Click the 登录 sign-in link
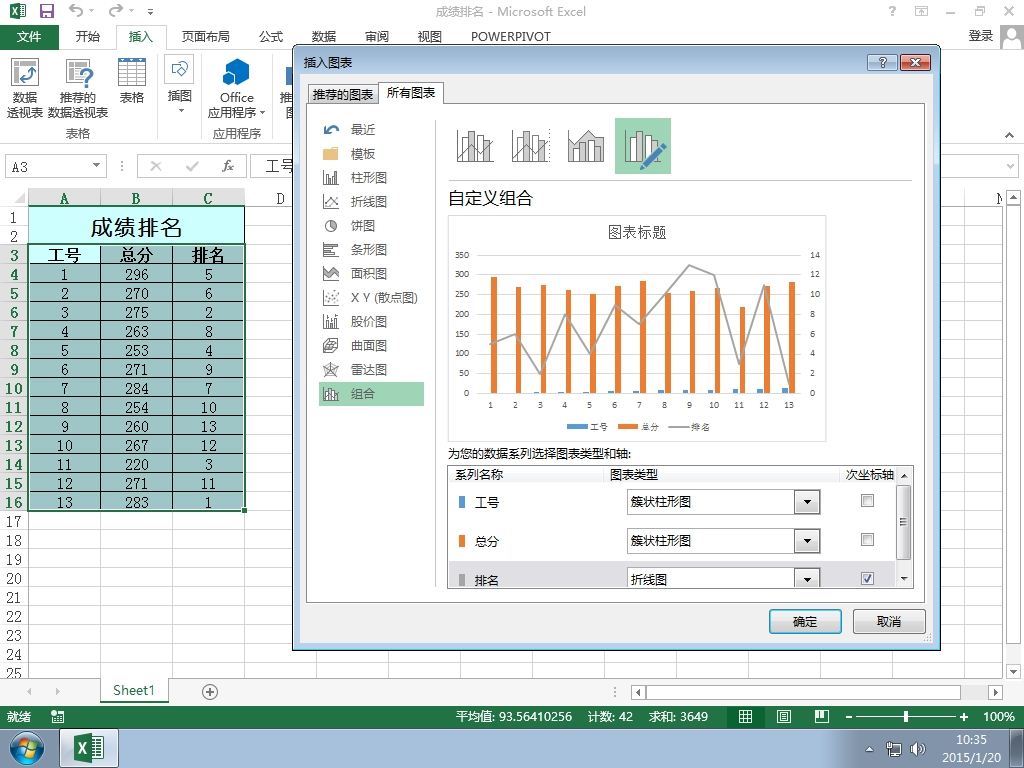This screenshot has height=768, width=1024. pyautogui.click(x=980, y=36)
